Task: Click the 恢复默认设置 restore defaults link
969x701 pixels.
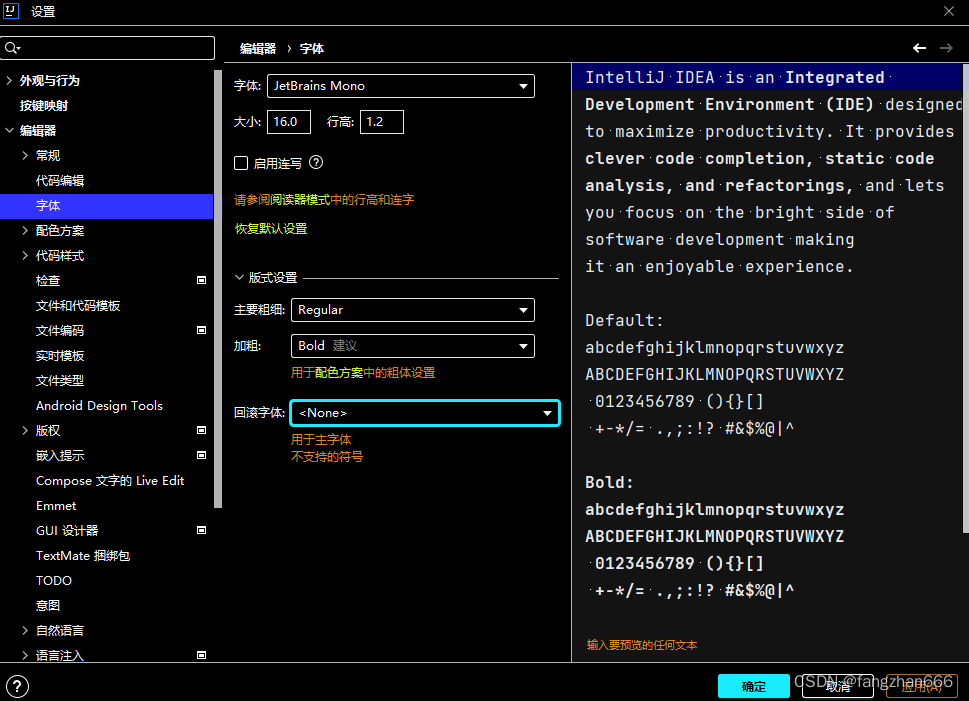Action: click(271, 229)
